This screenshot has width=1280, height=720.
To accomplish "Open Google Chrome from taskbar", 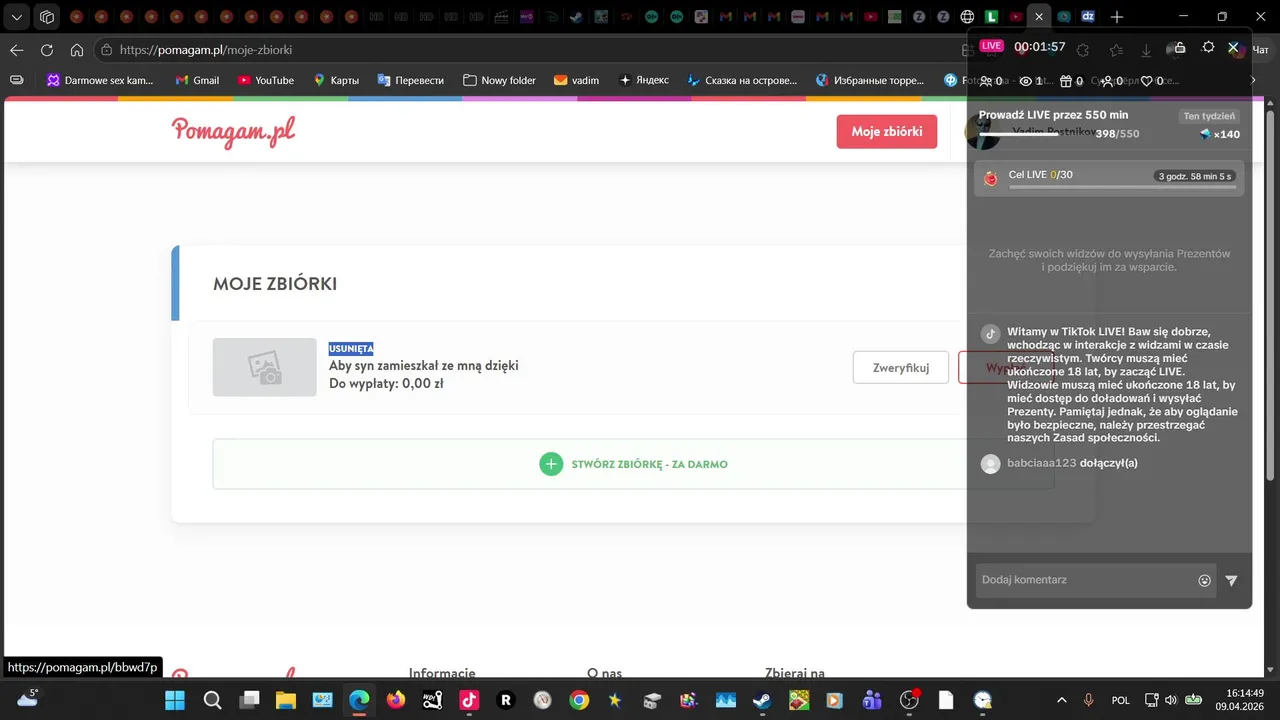I will 579,700.
